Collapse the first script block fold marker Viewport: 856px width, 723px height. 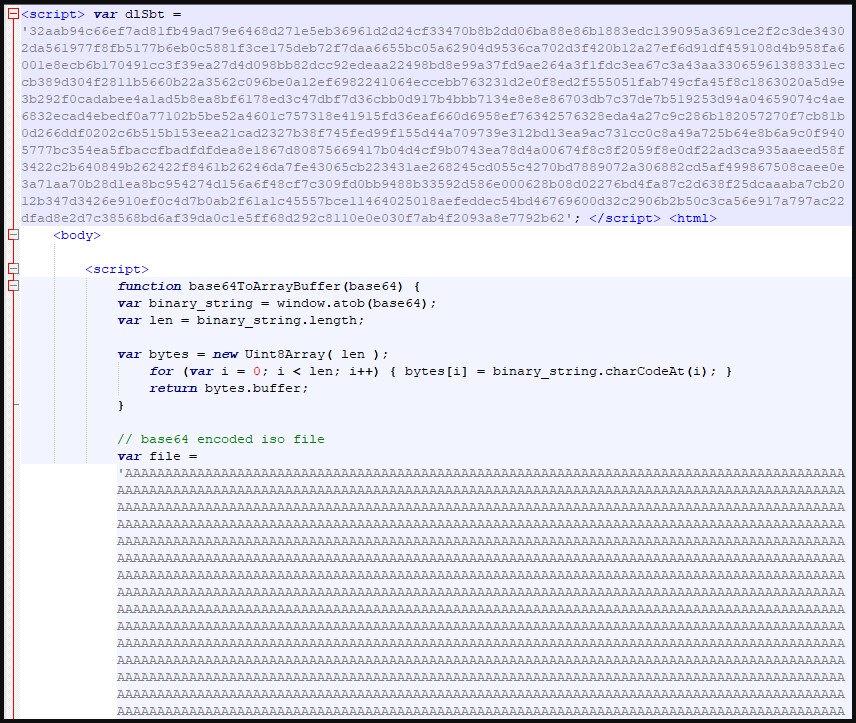(14, 15)
